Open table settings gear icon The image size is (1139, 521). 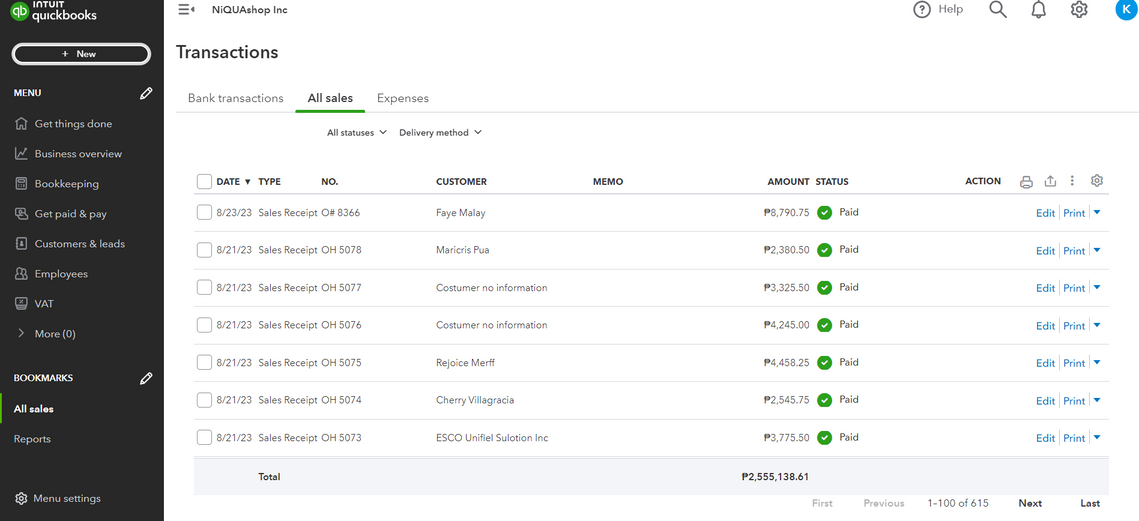click(1097, 181)
